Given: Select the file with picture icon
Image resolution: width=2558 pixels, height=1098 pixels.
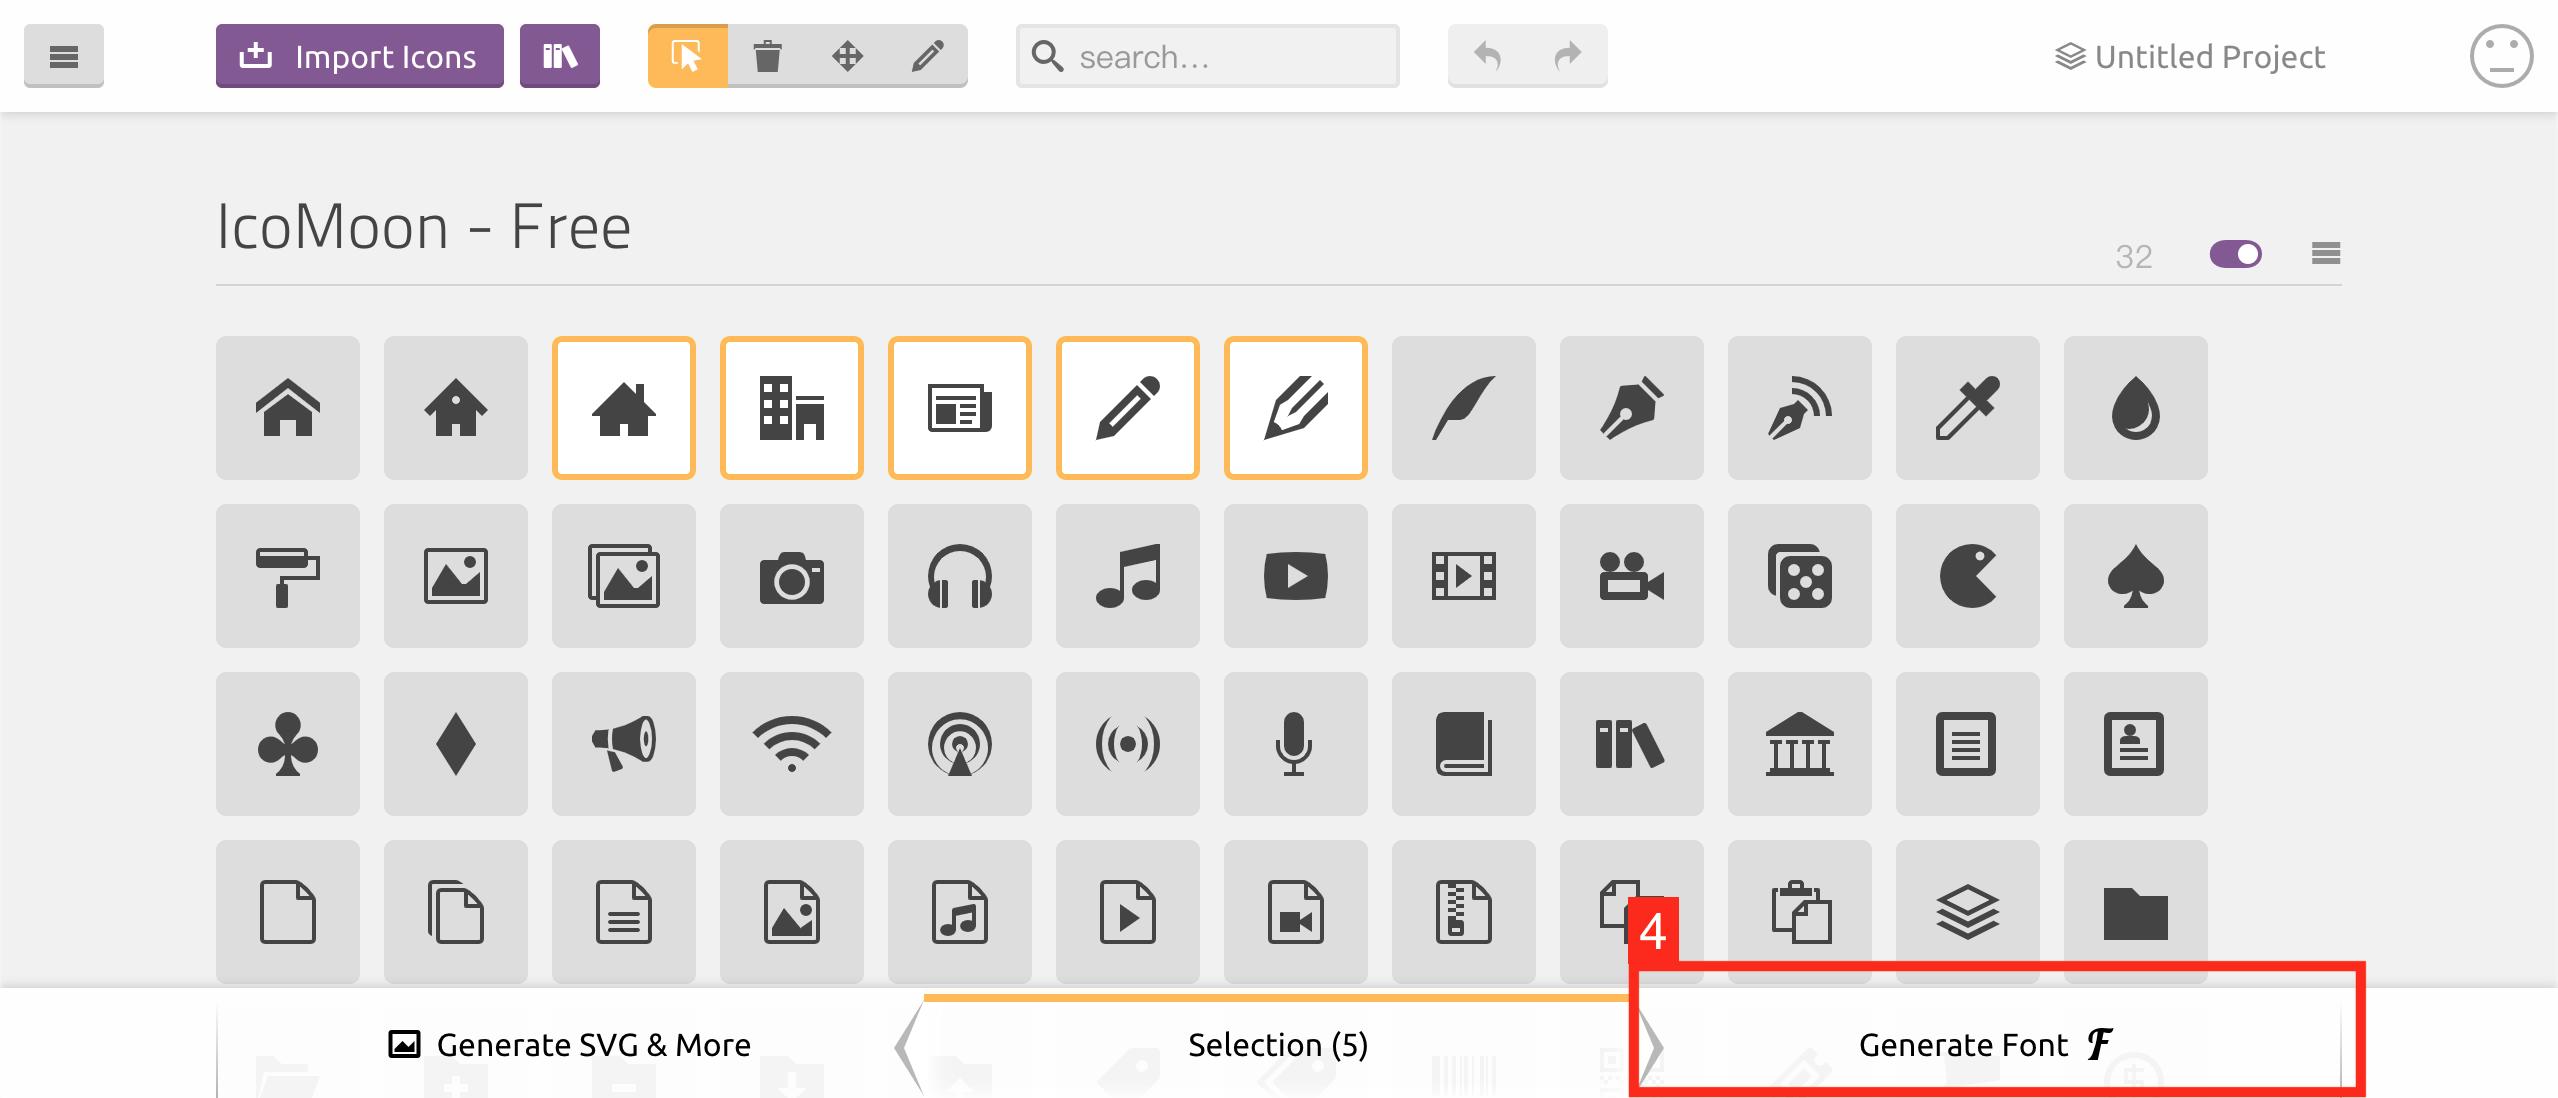Looking at the screenshot, I should [x=792, y=912].
